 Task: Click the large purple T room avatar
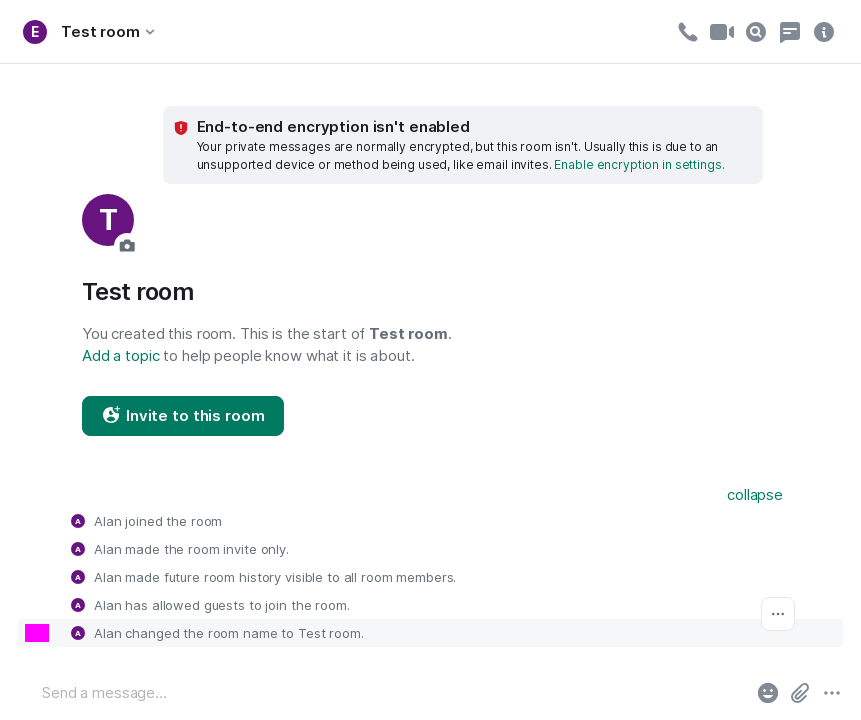coord(108,220)
